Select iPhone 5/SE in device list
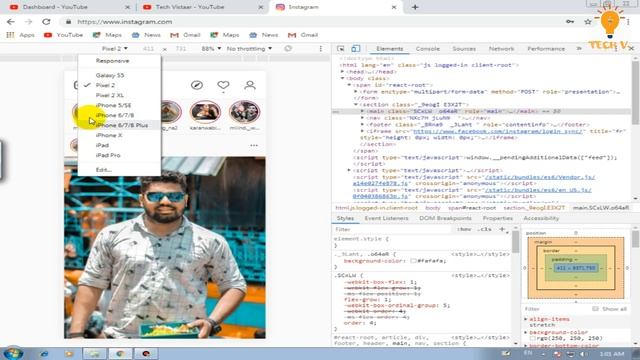The height and width of the screenshot is (360, 640). point(119,105)
